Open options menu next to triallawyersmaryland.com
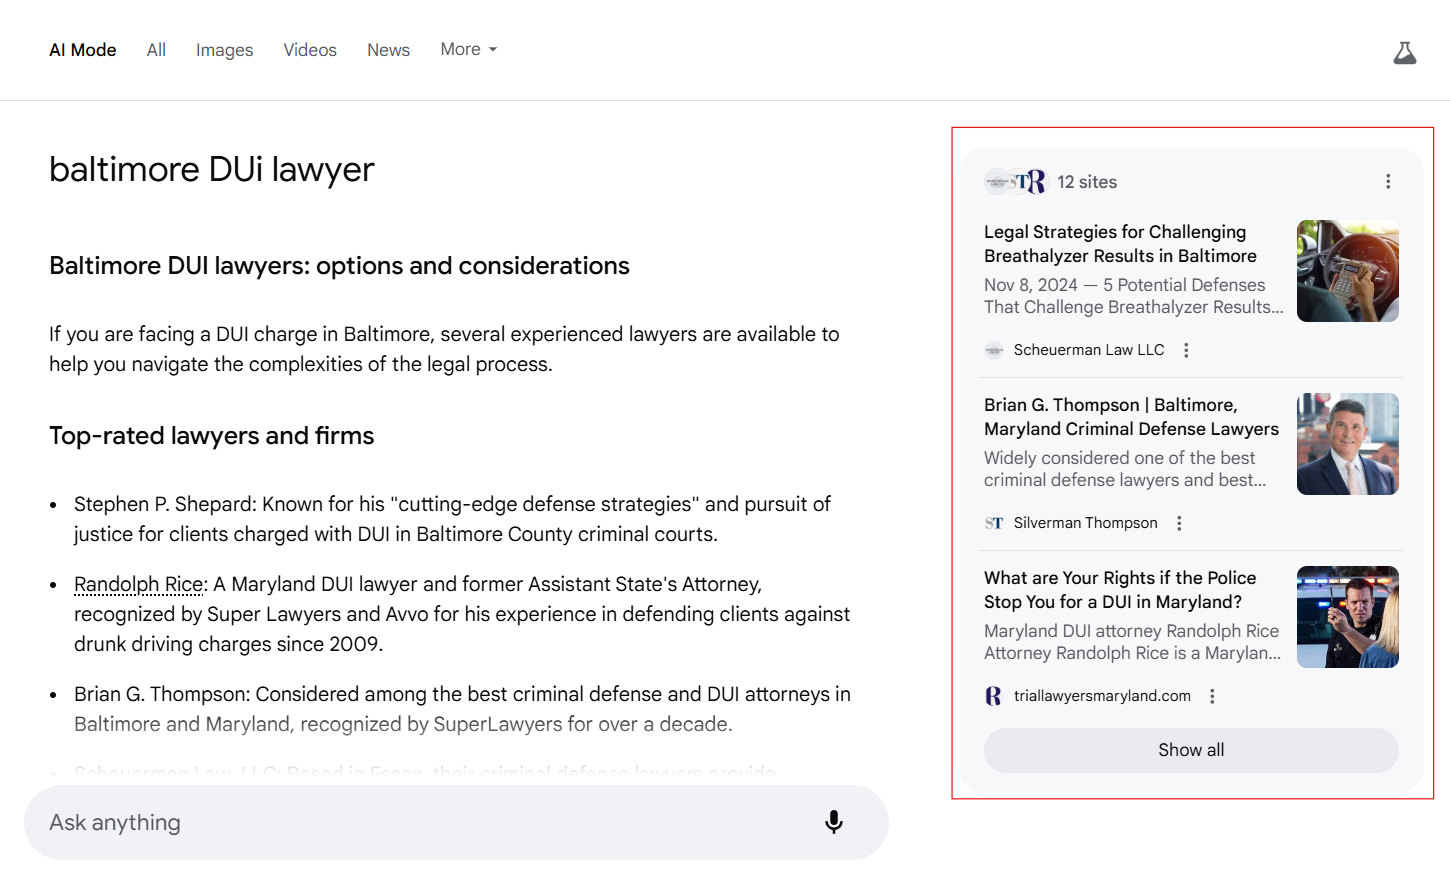This screenshot has height=878, width=1450. point(1212,696)
